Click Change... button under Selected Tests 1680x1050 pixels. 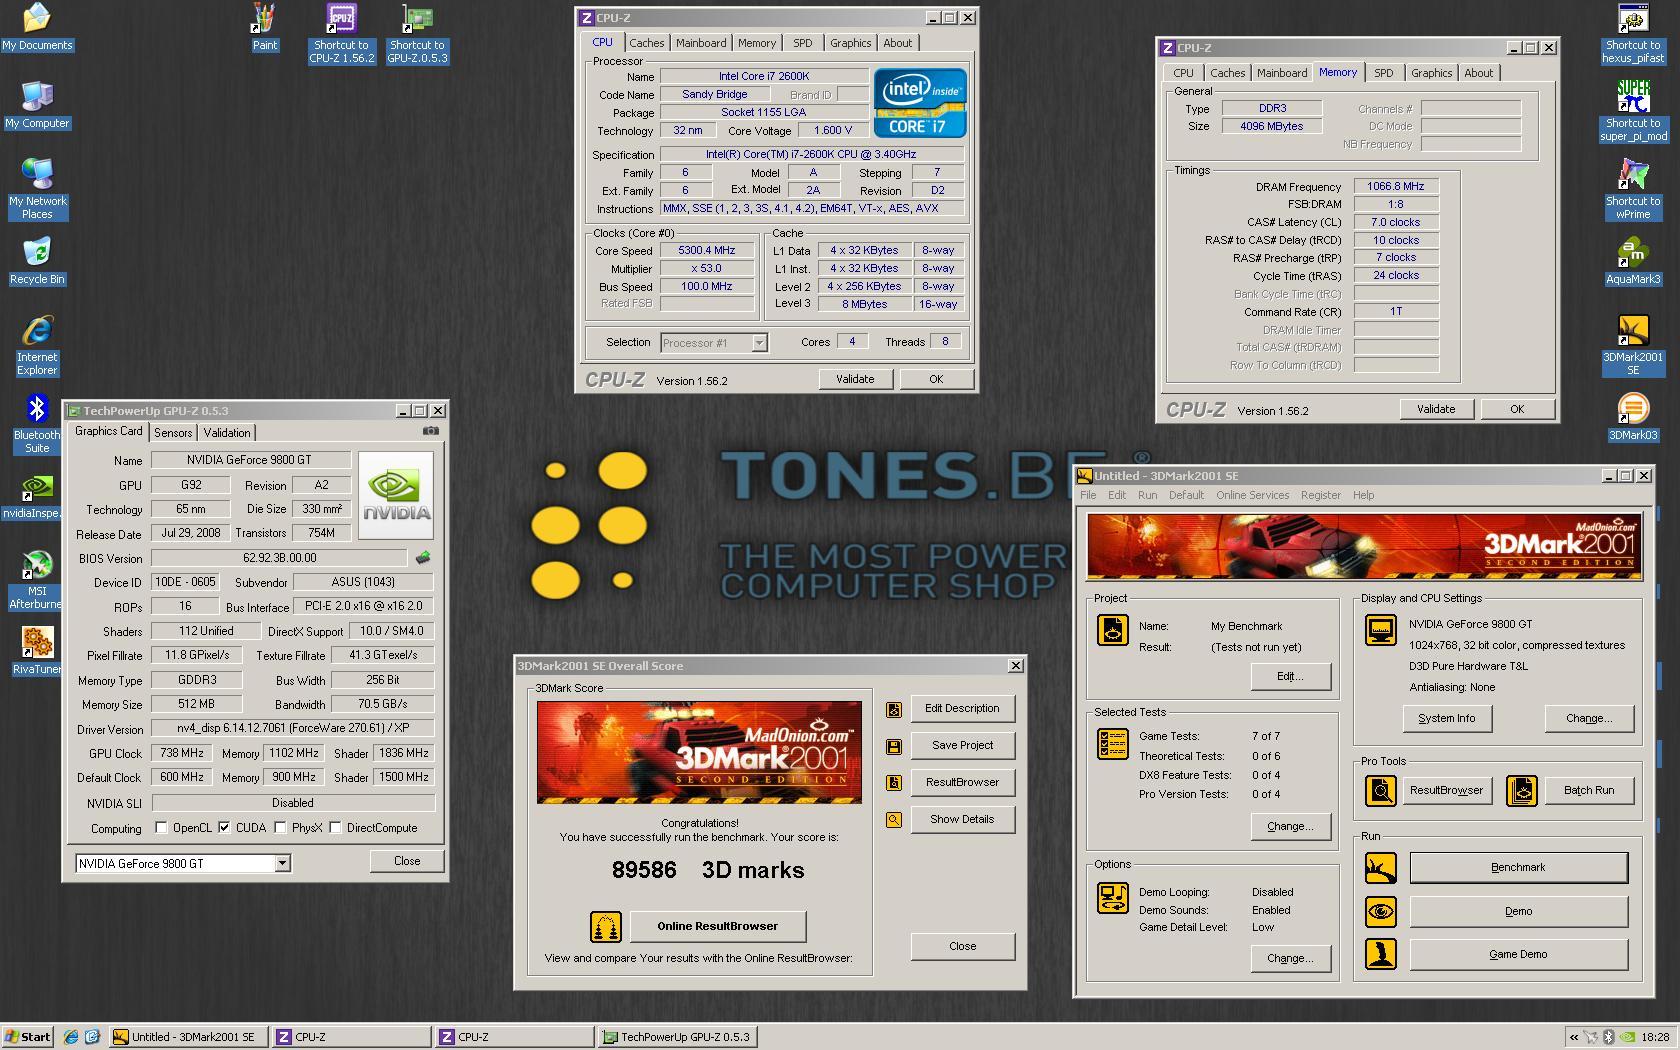pyautogui.click(x=1290, y=827)
